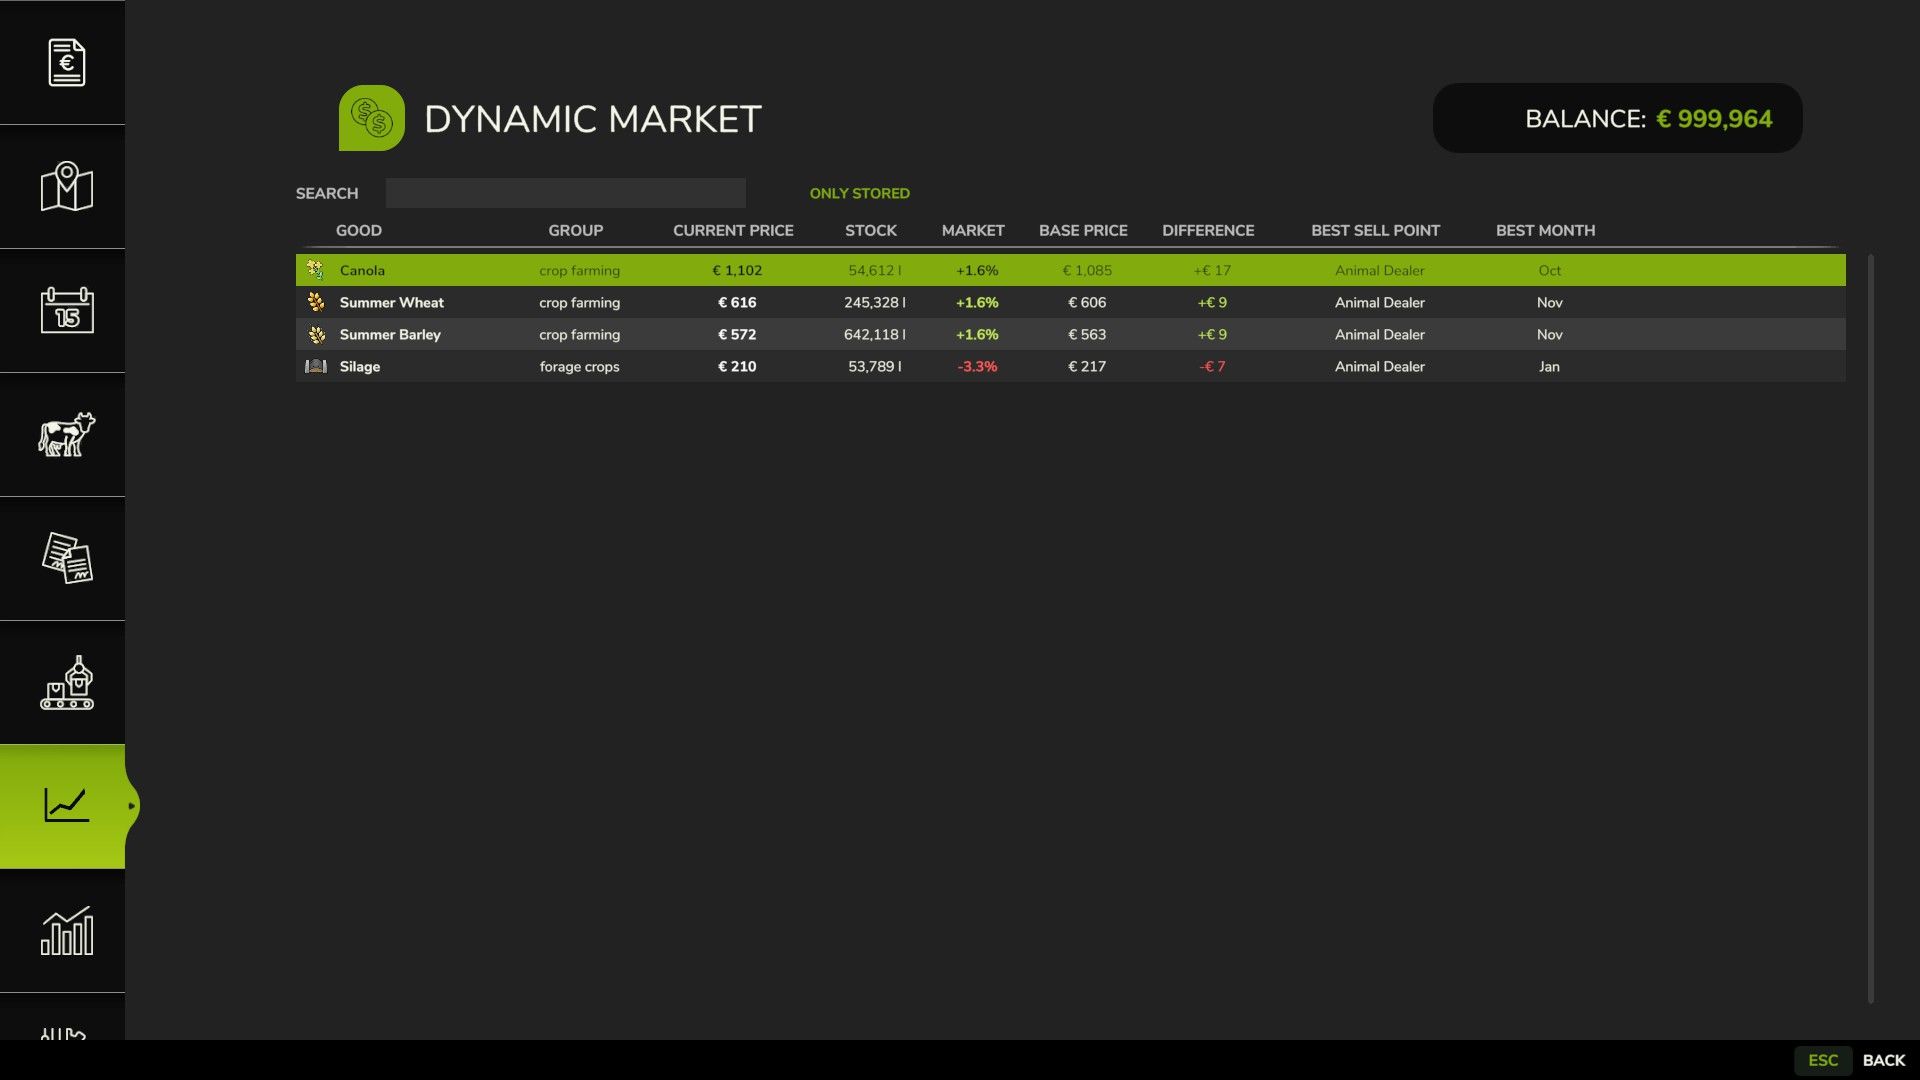Click the table vertical scrollbar
This screenshot has height=1080, width=1920.
click(x=1870, y=628)
